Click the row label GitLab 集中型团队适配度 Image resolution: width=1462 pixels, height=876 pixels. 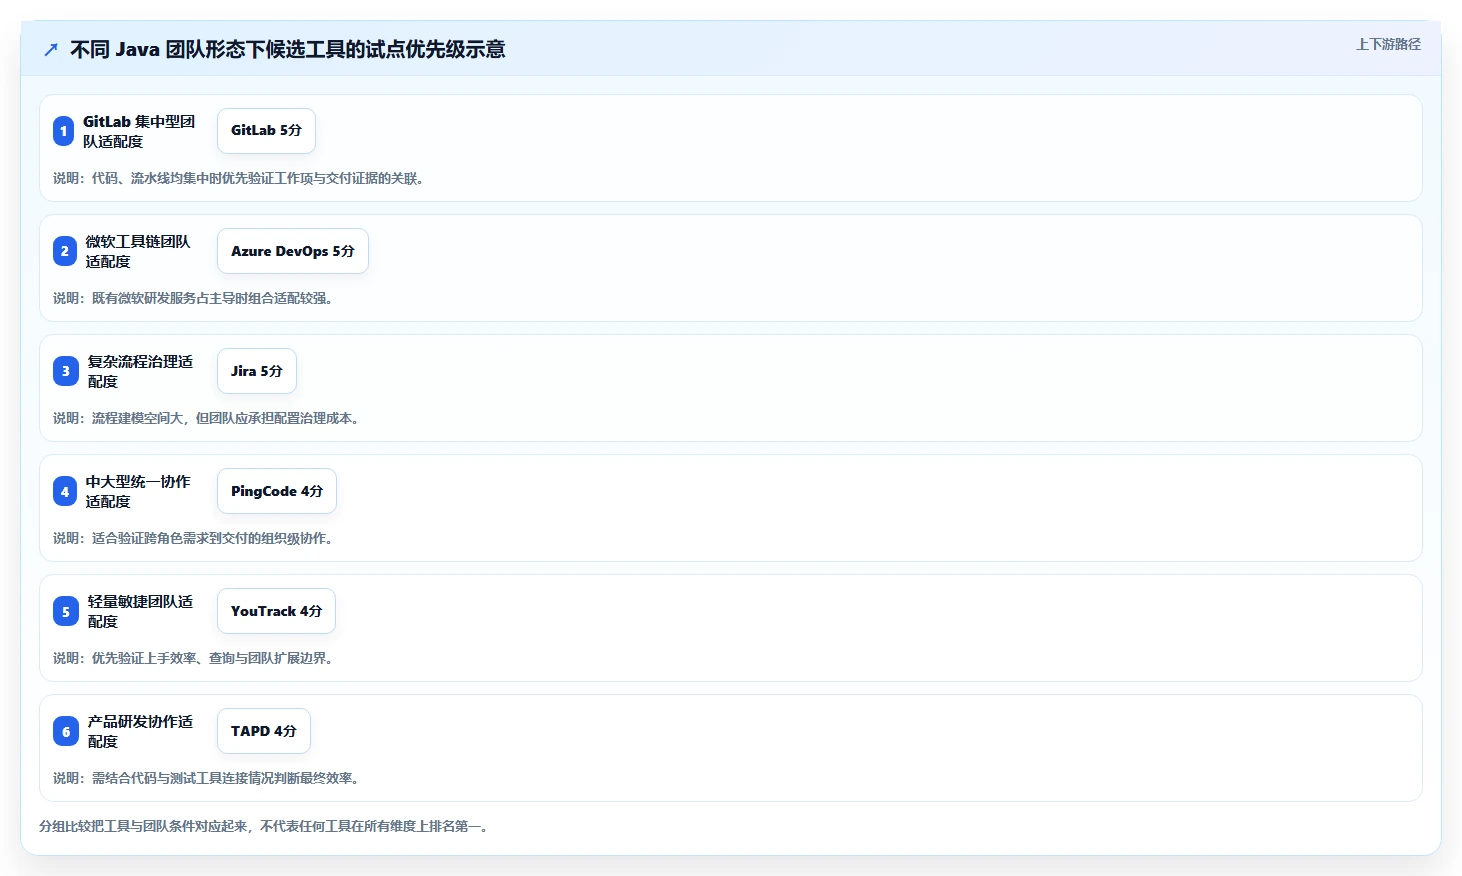coord(140,131)
